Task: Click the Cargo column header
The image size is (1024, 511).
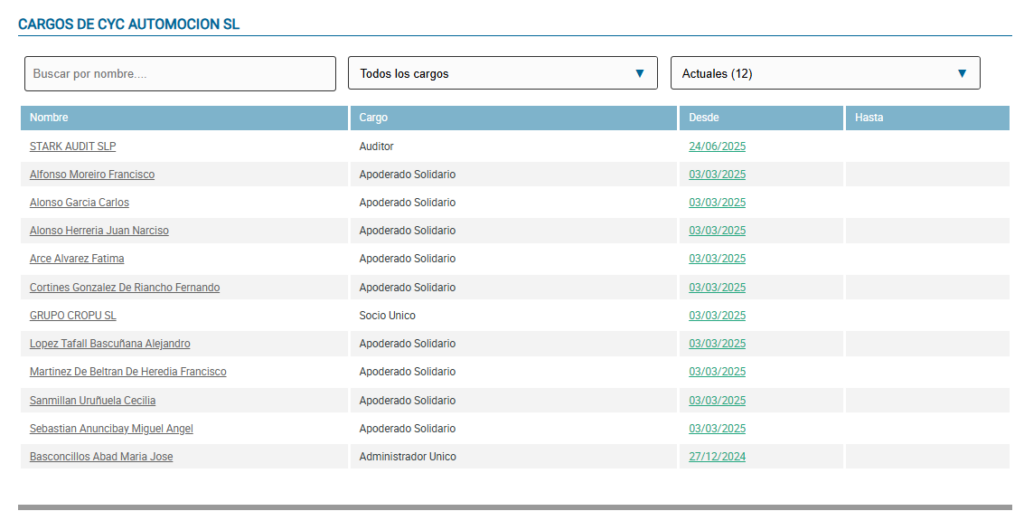Action: tap(373, 118)
